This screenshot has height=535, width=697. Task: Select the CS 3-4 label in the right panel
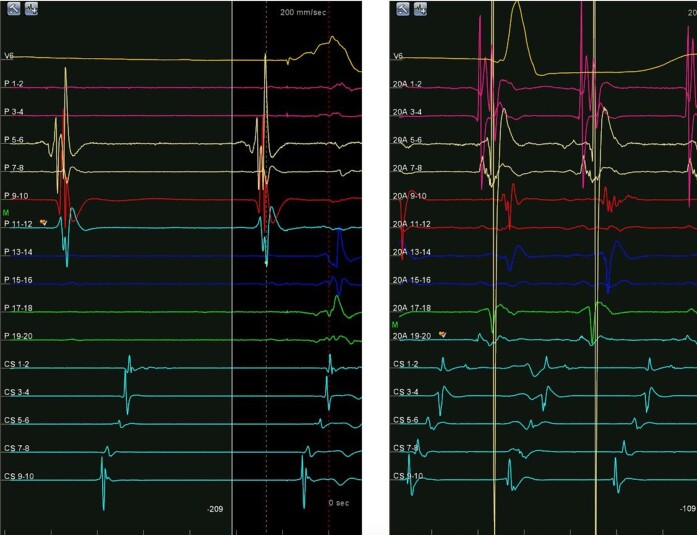tap(405, 392)
